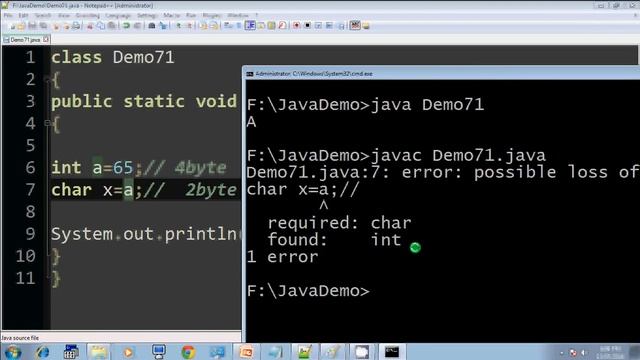The width and height of the screenshot is (640, 360).
Task: Toggle the Function List panel icon
Action: [282, 26]
